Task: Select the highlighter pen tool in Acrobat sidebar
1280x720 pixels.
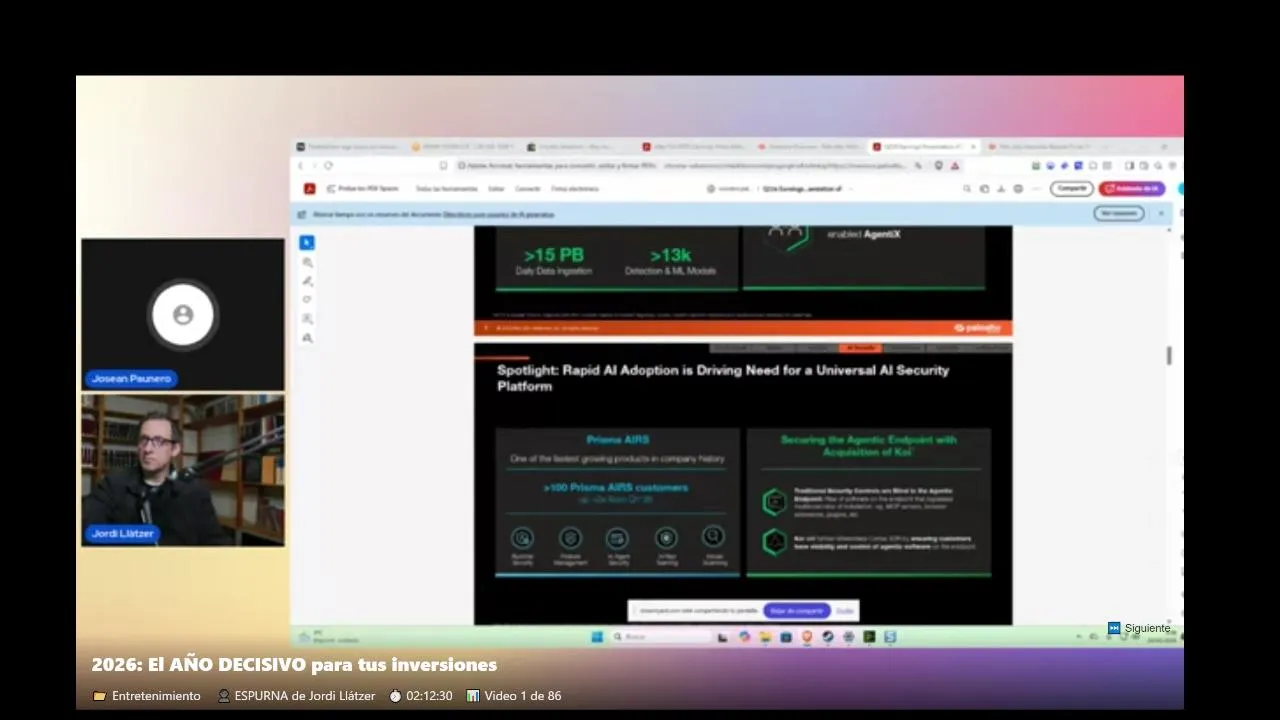Action: [307, 281]
